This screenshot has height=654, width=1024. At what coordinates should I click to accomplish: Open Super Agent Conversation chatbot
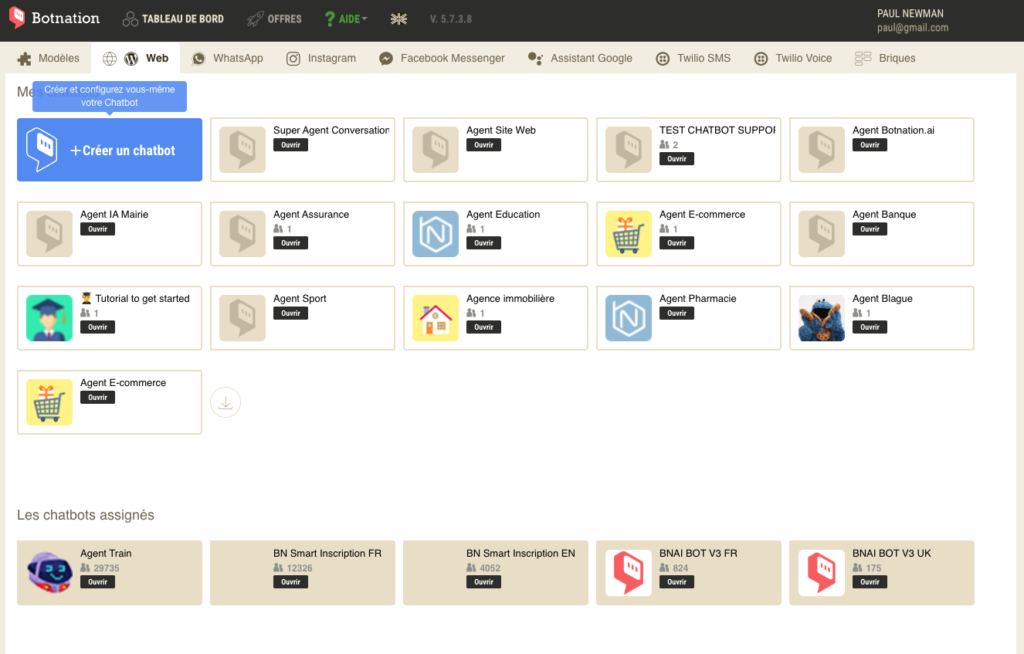[291, 145]
